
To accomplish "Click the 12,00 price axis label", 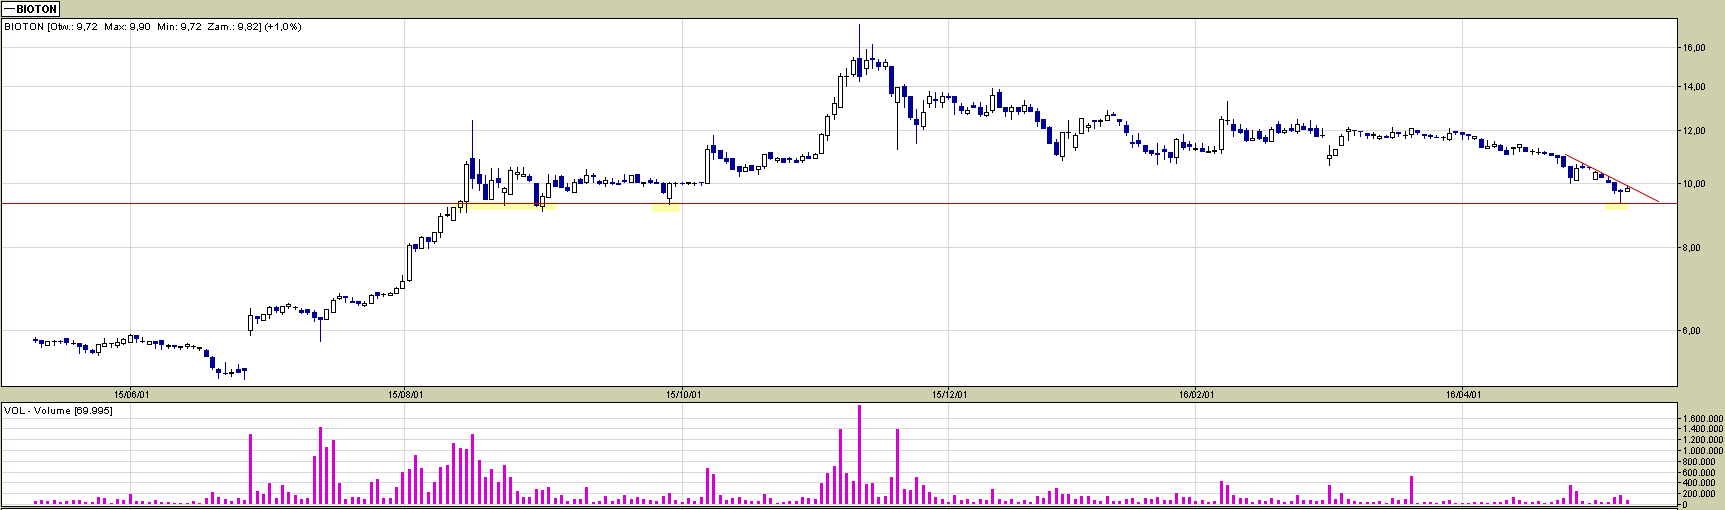I will coord(1694,131).
